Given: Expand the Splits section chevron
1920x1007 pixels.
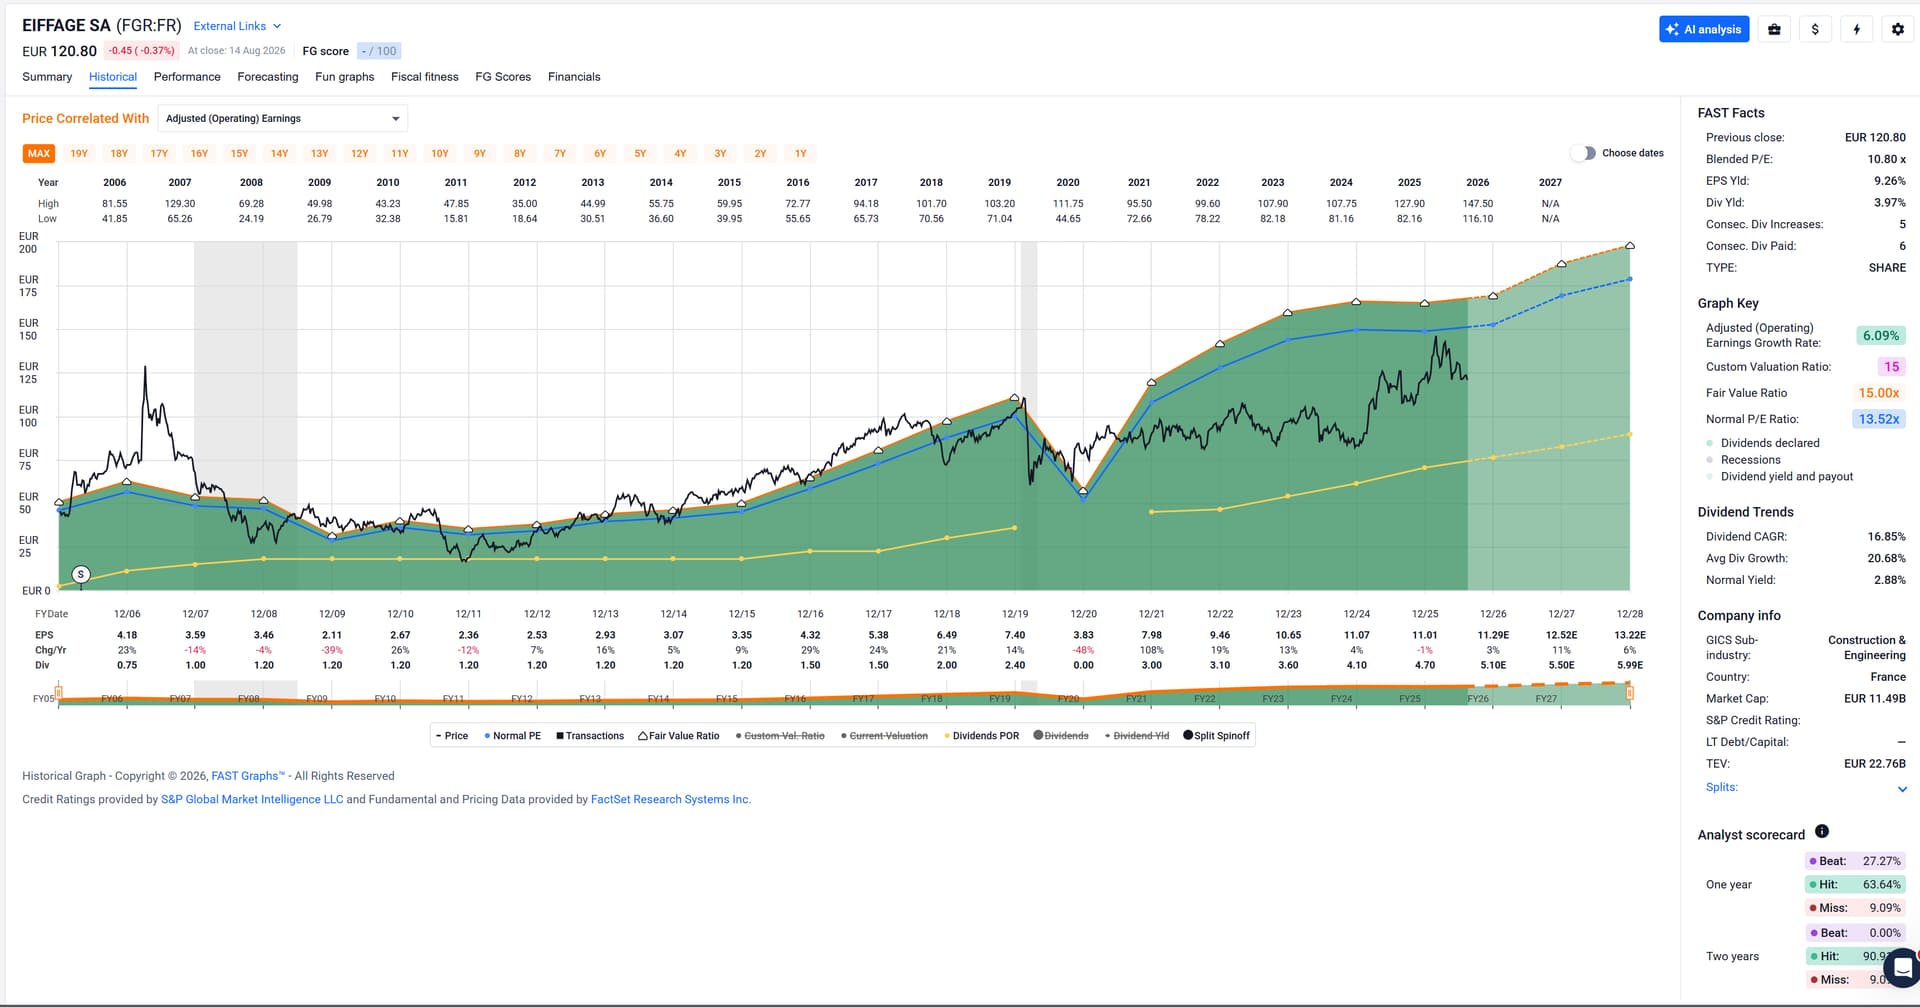Looking at the screenshot, I should [1902, 789].
